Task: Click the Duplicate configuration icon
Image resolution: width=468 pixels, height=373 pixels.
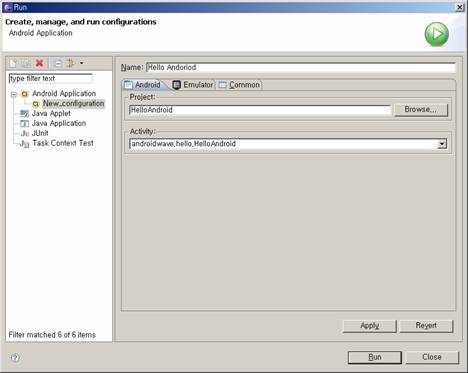Action: [26, 63]
